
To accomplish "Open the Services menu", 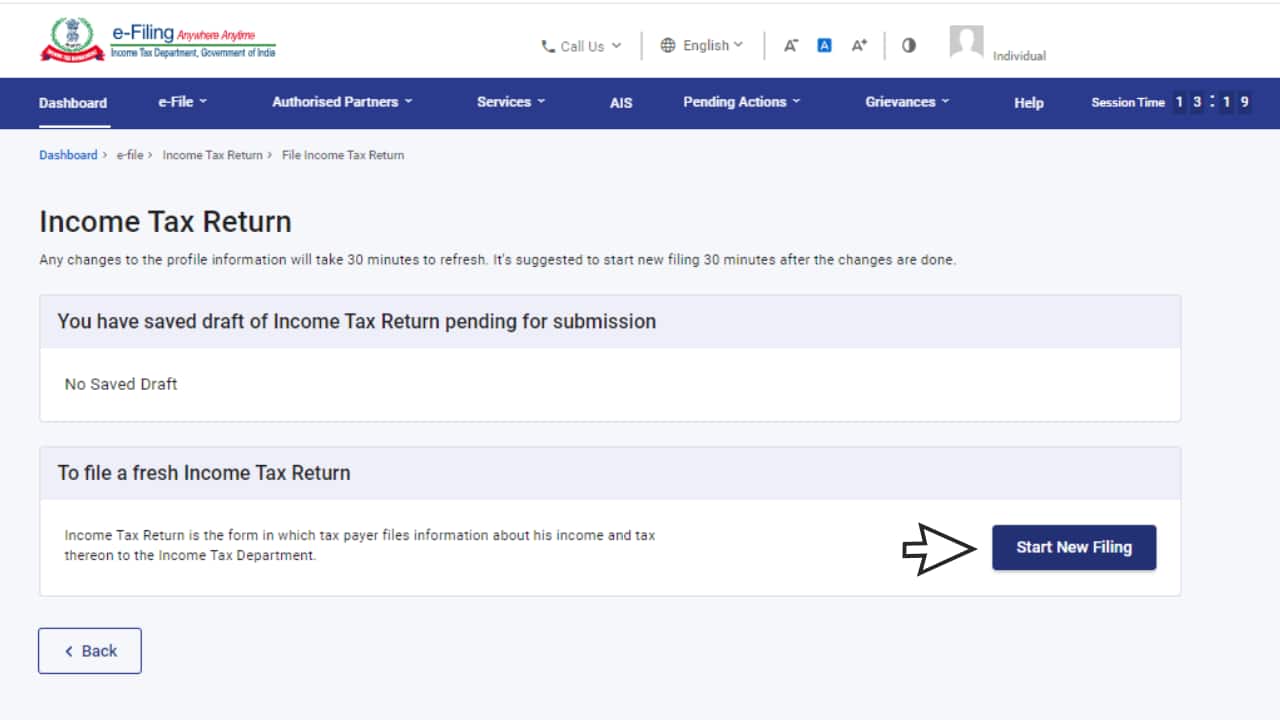I will pyautogui.click(x=511, y=102).
